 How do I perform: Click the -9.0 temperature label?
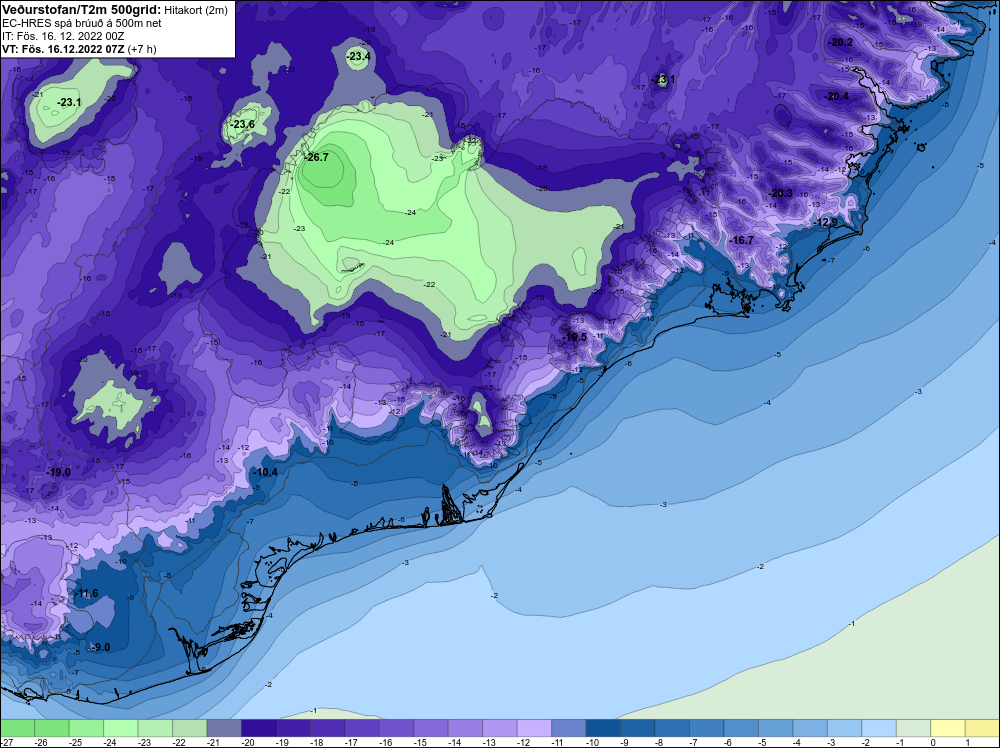tap(100, 647)
